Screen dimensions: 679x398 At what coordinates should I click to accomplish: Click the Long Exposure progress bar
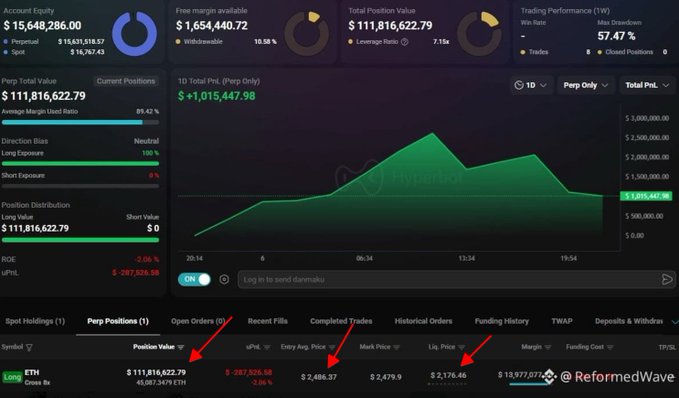coord(80,164)
